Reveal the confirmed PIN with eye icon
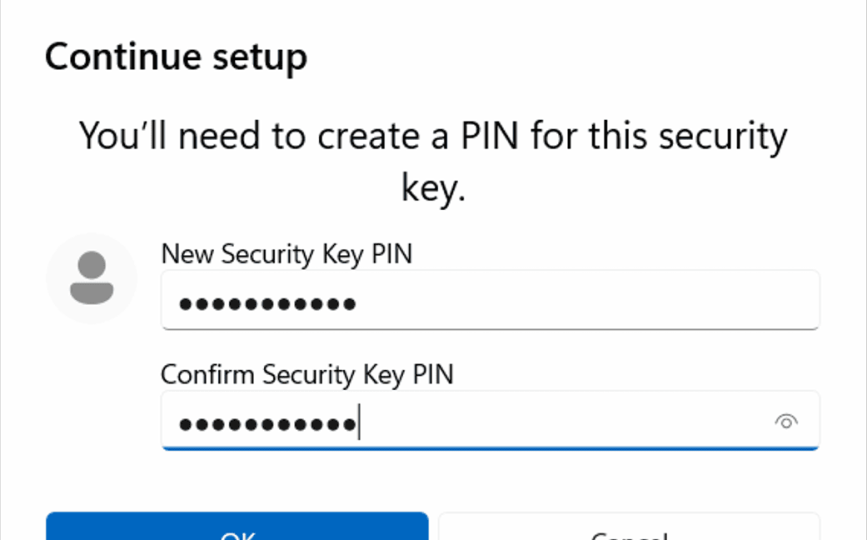Screen dimensions: 867x540 click(786, 422)
